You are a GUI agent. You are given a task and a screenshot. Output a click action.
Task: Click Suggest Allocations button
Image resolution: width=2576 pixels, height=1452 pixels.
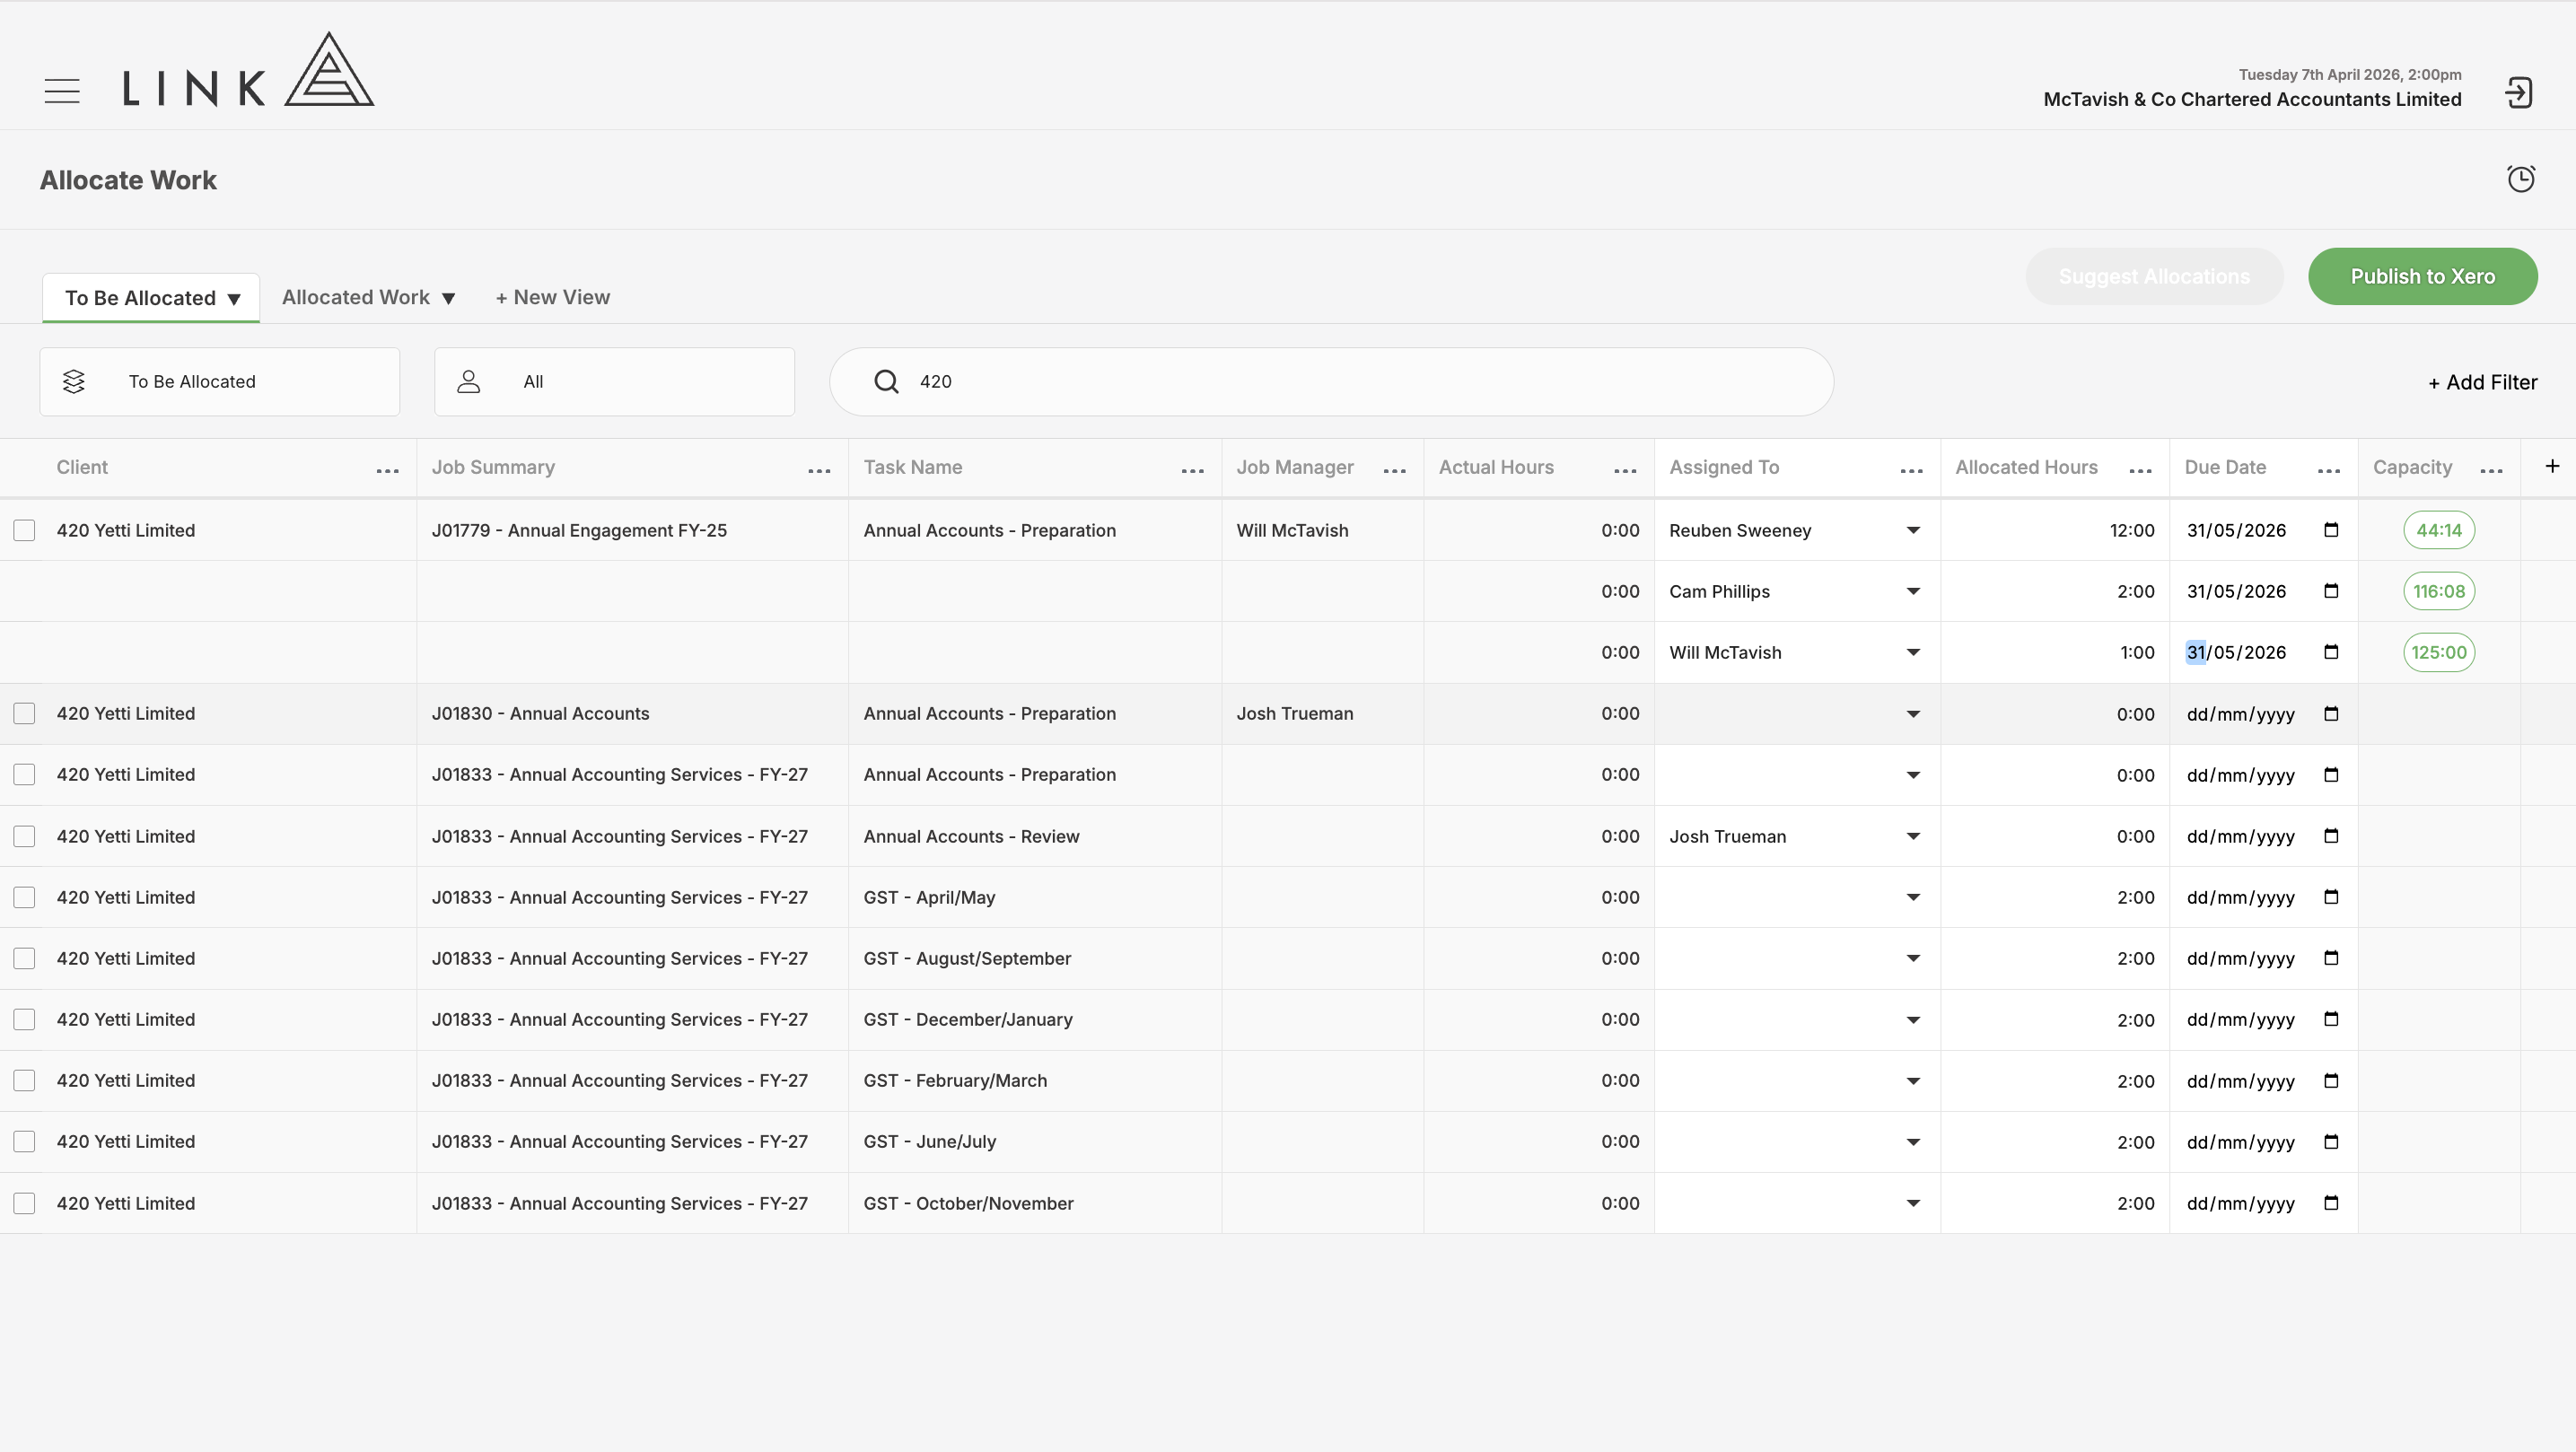click(2154, 277)
